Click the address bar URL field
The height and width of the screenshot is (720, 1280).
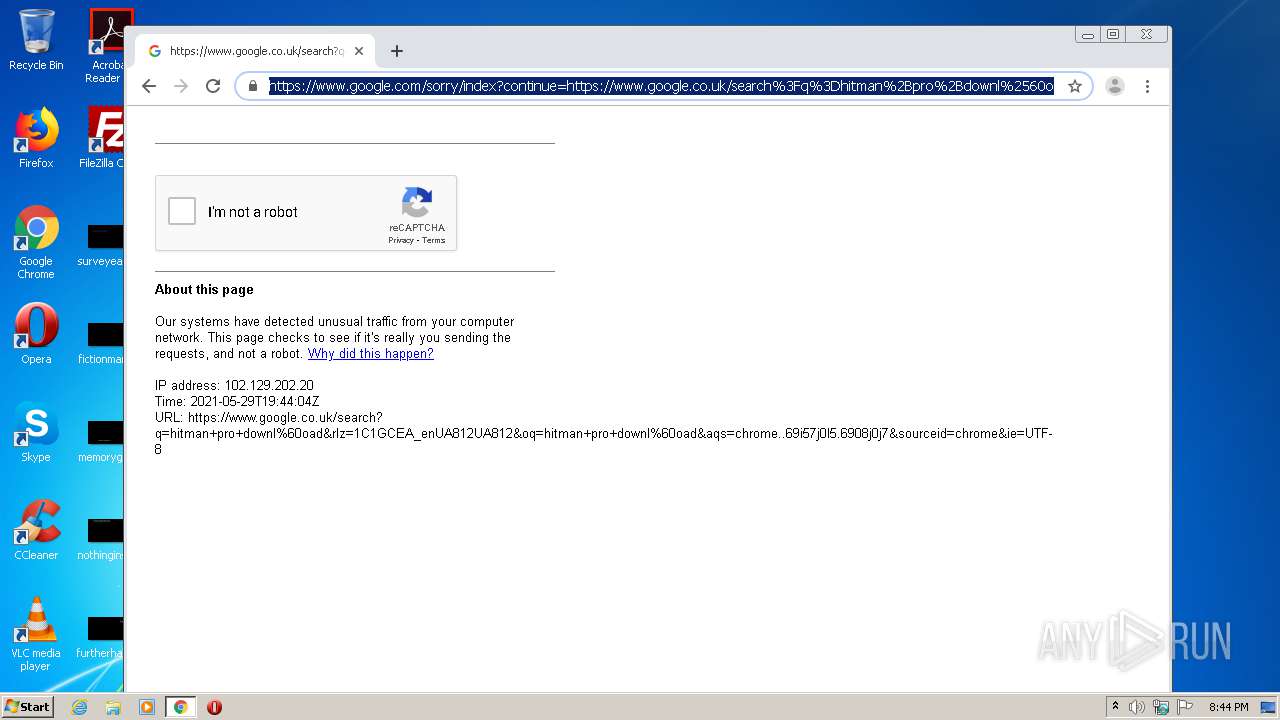point(661,86)
